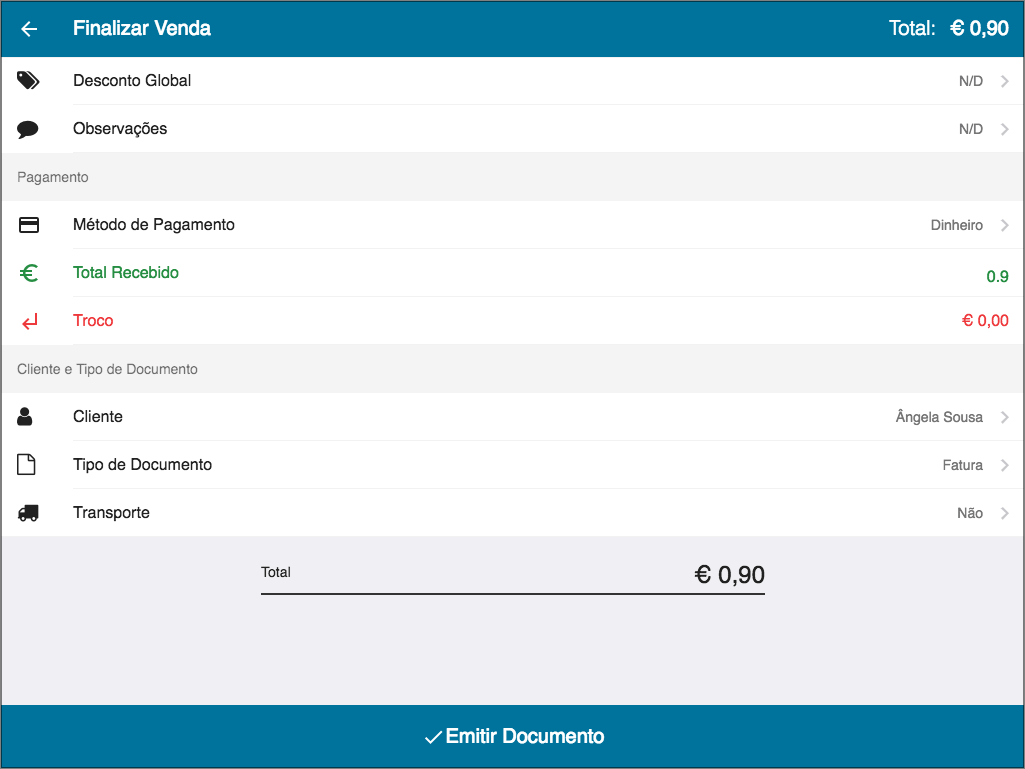1025x769 pixels.
Task: Click the red return arrow icon beside Troco
Action: coord(28,320)
